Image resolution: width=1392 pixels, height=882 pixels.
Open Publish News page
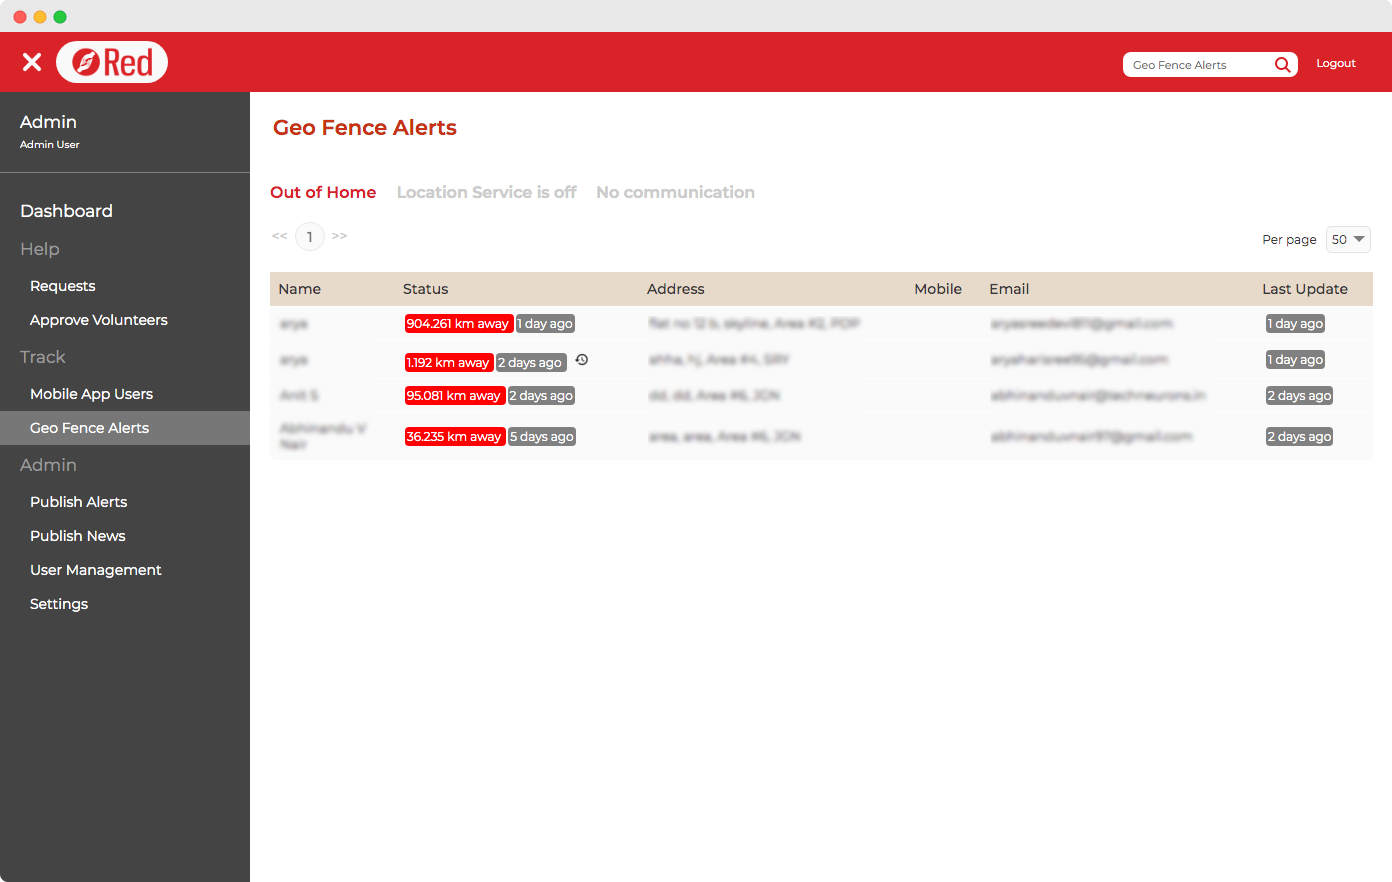click(78, 536)
